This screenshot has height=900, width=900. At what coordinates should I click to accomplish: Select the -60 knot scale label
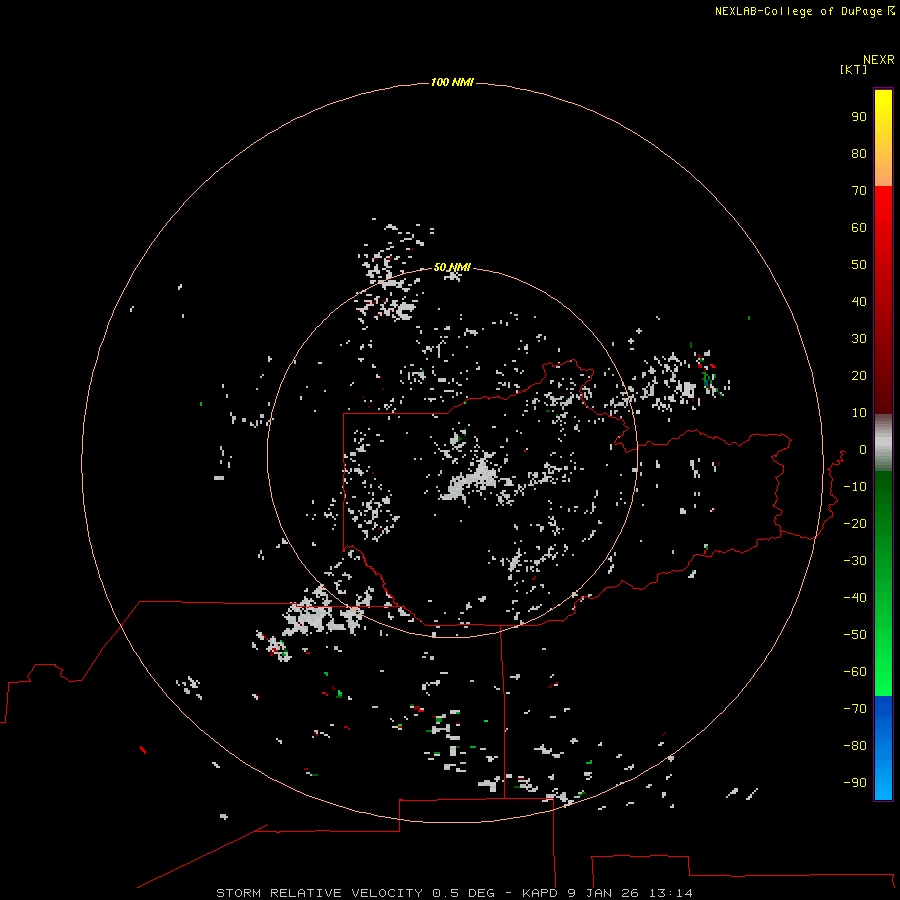855,672
